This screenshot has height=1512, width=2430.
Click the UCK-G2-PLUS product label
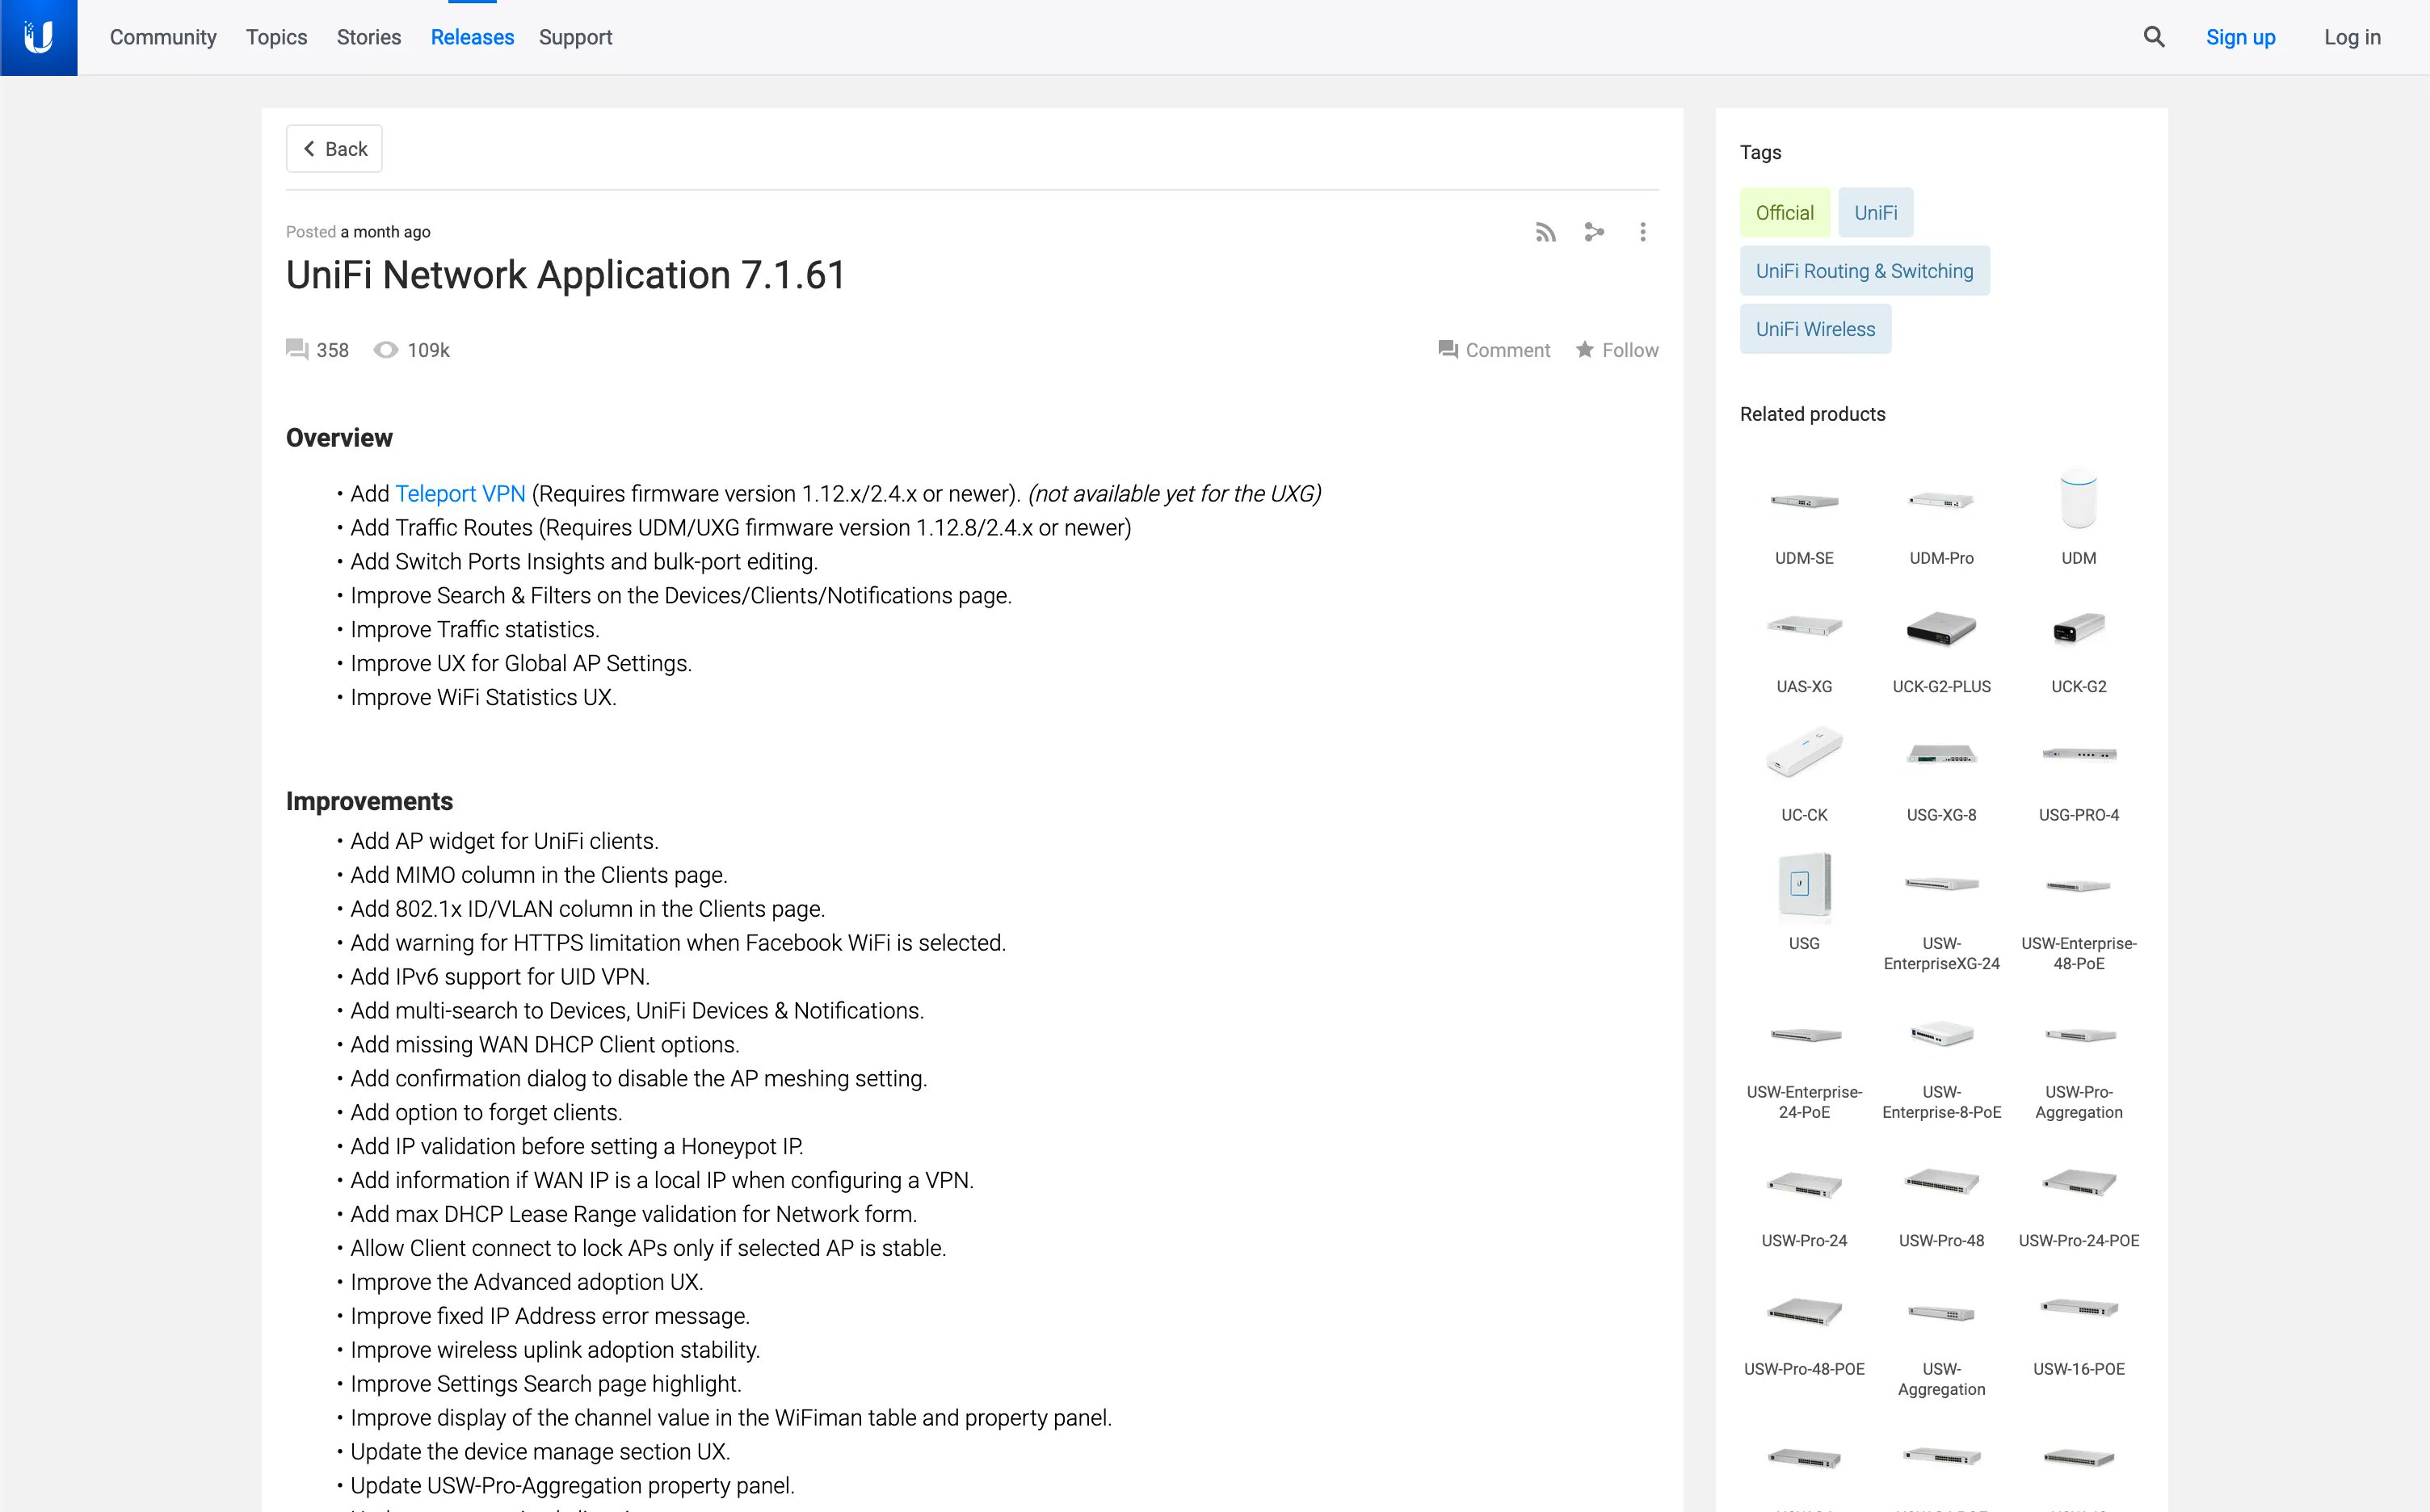tap(1941, 686)
